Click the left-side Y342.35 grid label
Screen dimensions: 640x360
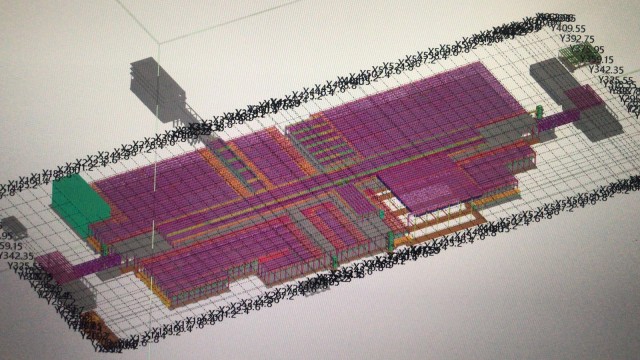click(16, 256)
